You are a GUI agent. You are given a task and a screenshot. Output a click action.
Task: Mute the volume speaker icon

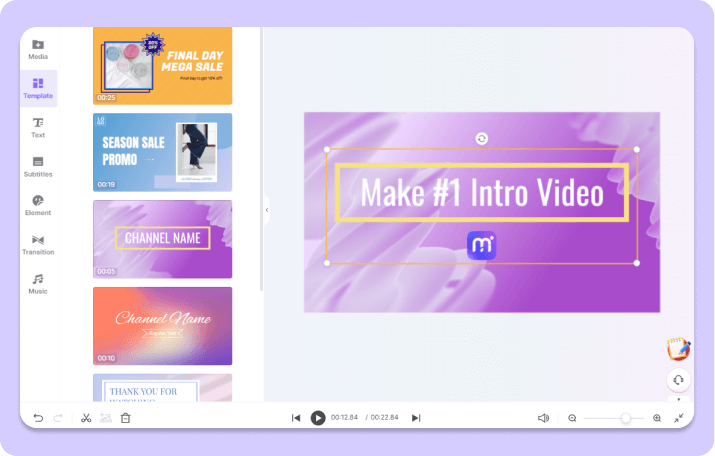tap(543, 418)
